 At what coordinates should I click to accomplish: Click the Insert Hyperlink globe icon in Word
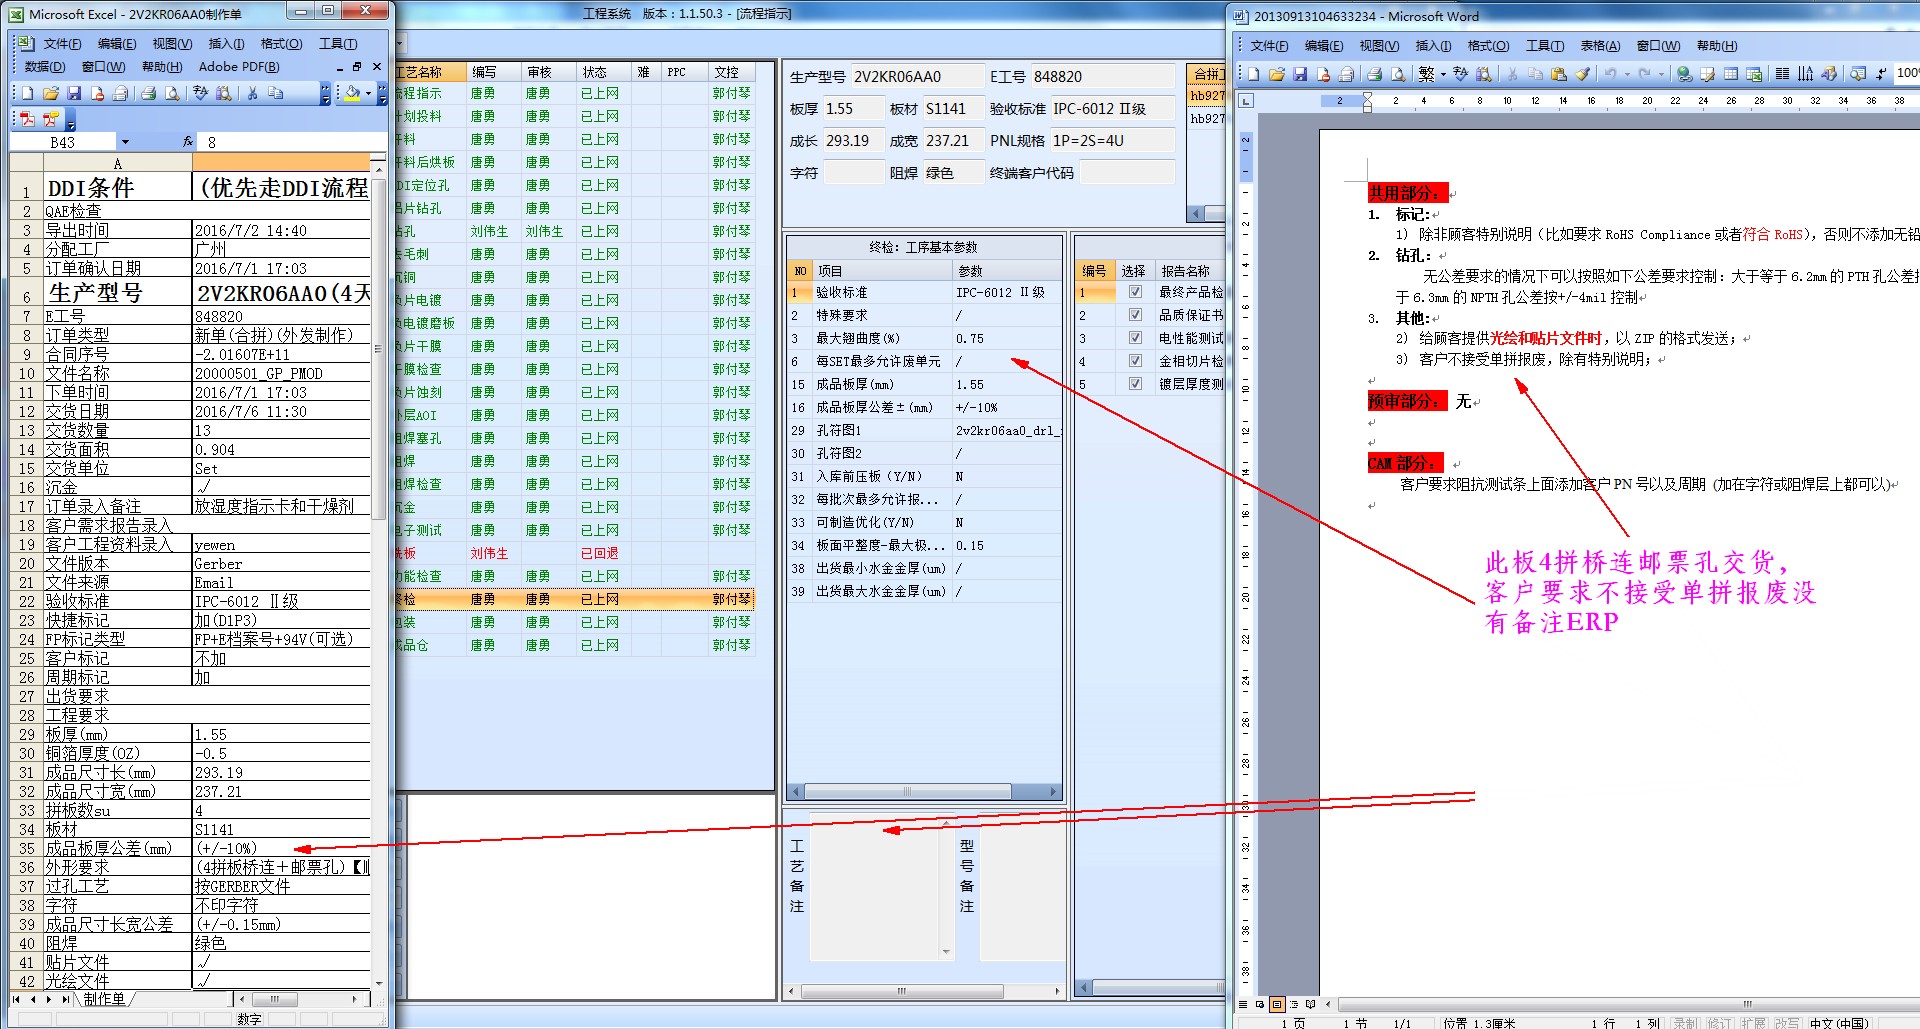coord(1685,73)
